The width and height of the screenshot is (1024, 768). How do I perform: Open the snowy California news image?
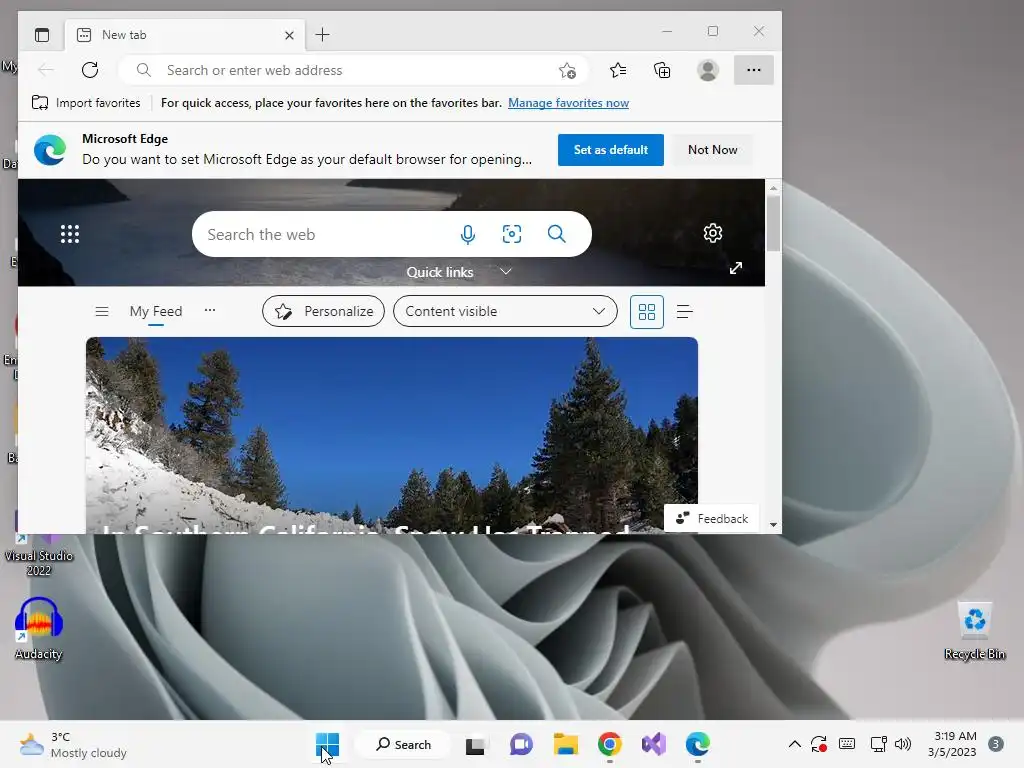[392, 435]
